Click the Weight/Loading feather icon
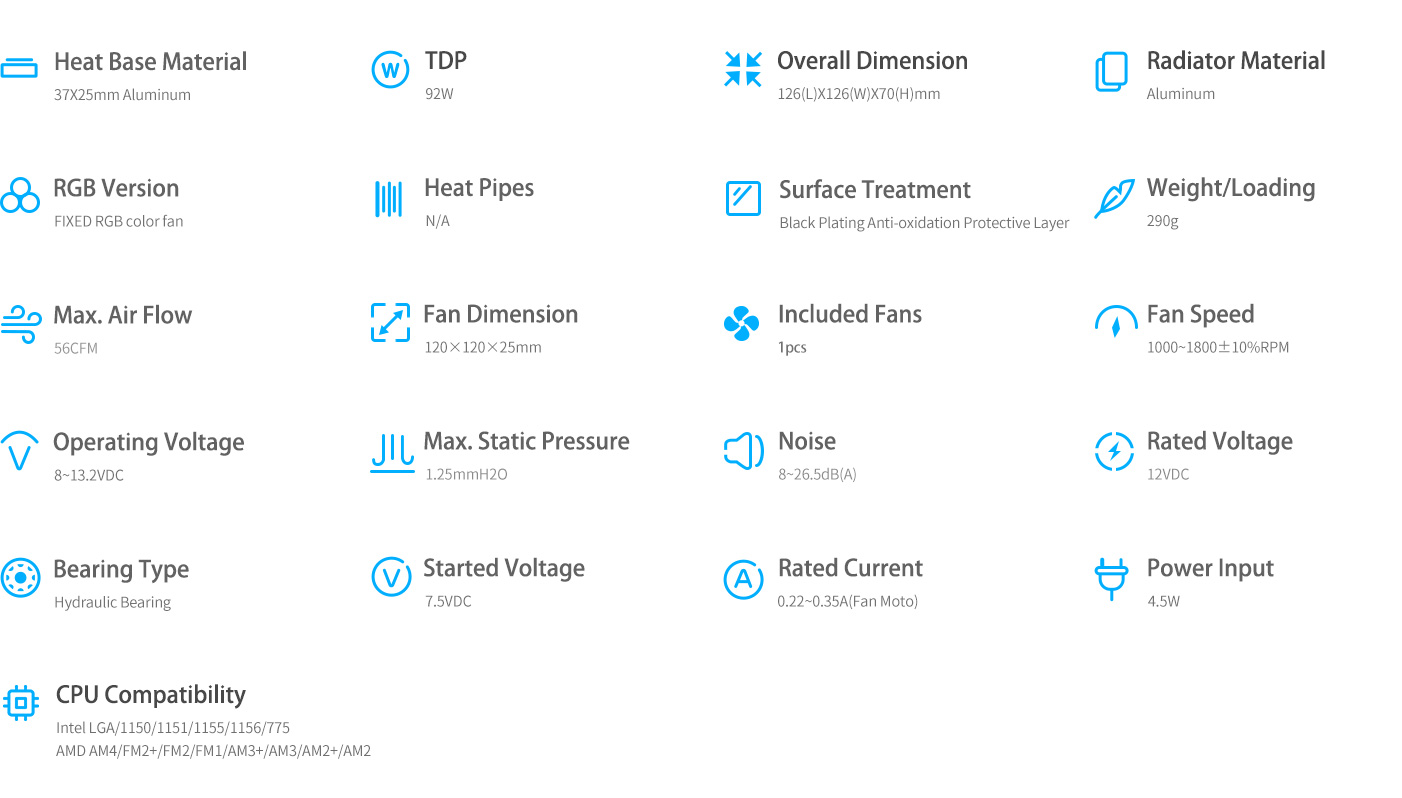The height and width of the screenshot is (798, 1402). [1114, 198]
